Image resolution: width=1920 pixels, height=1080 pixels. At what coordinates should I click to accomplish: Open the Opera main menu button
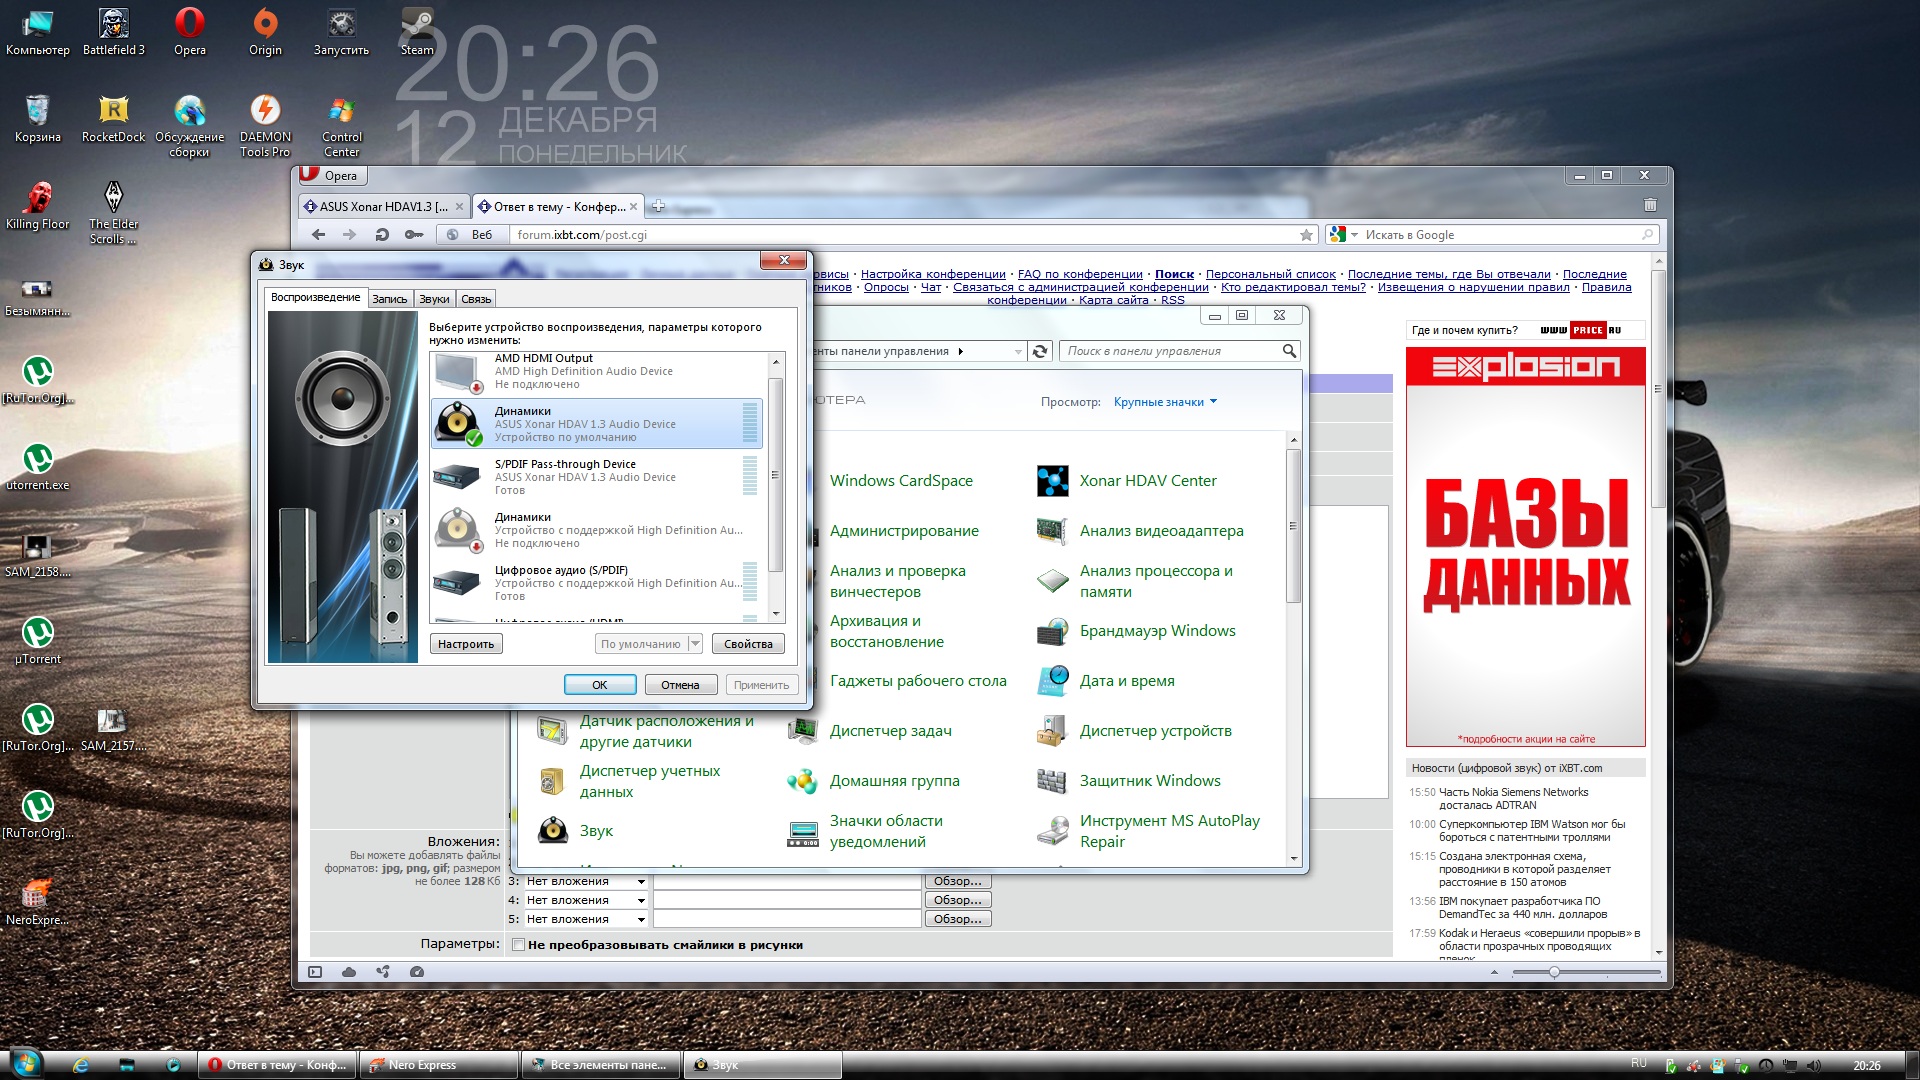(x=333, y=175)
